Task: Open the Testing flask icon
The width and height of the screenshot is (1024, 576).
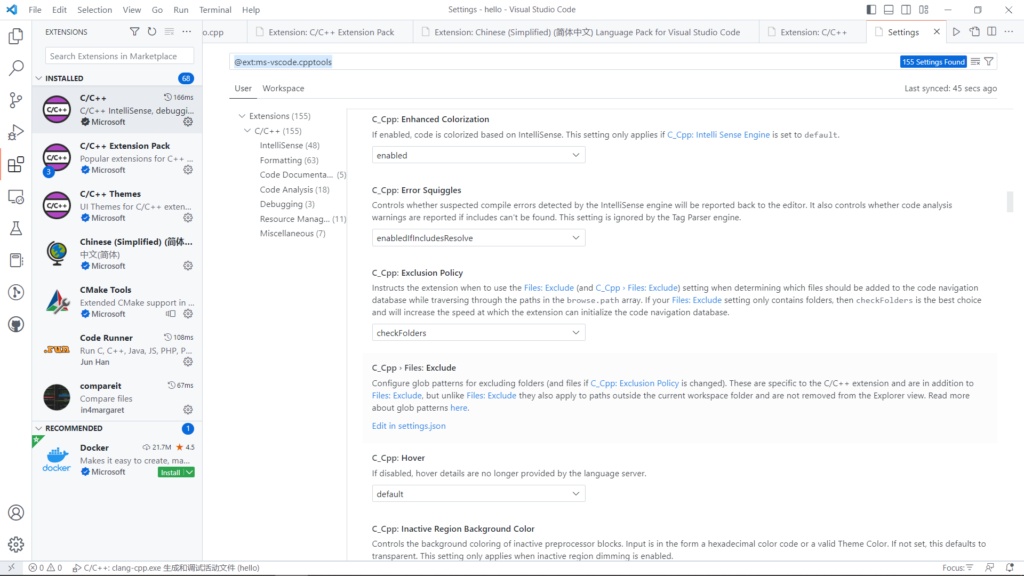Action: (16, 228)
